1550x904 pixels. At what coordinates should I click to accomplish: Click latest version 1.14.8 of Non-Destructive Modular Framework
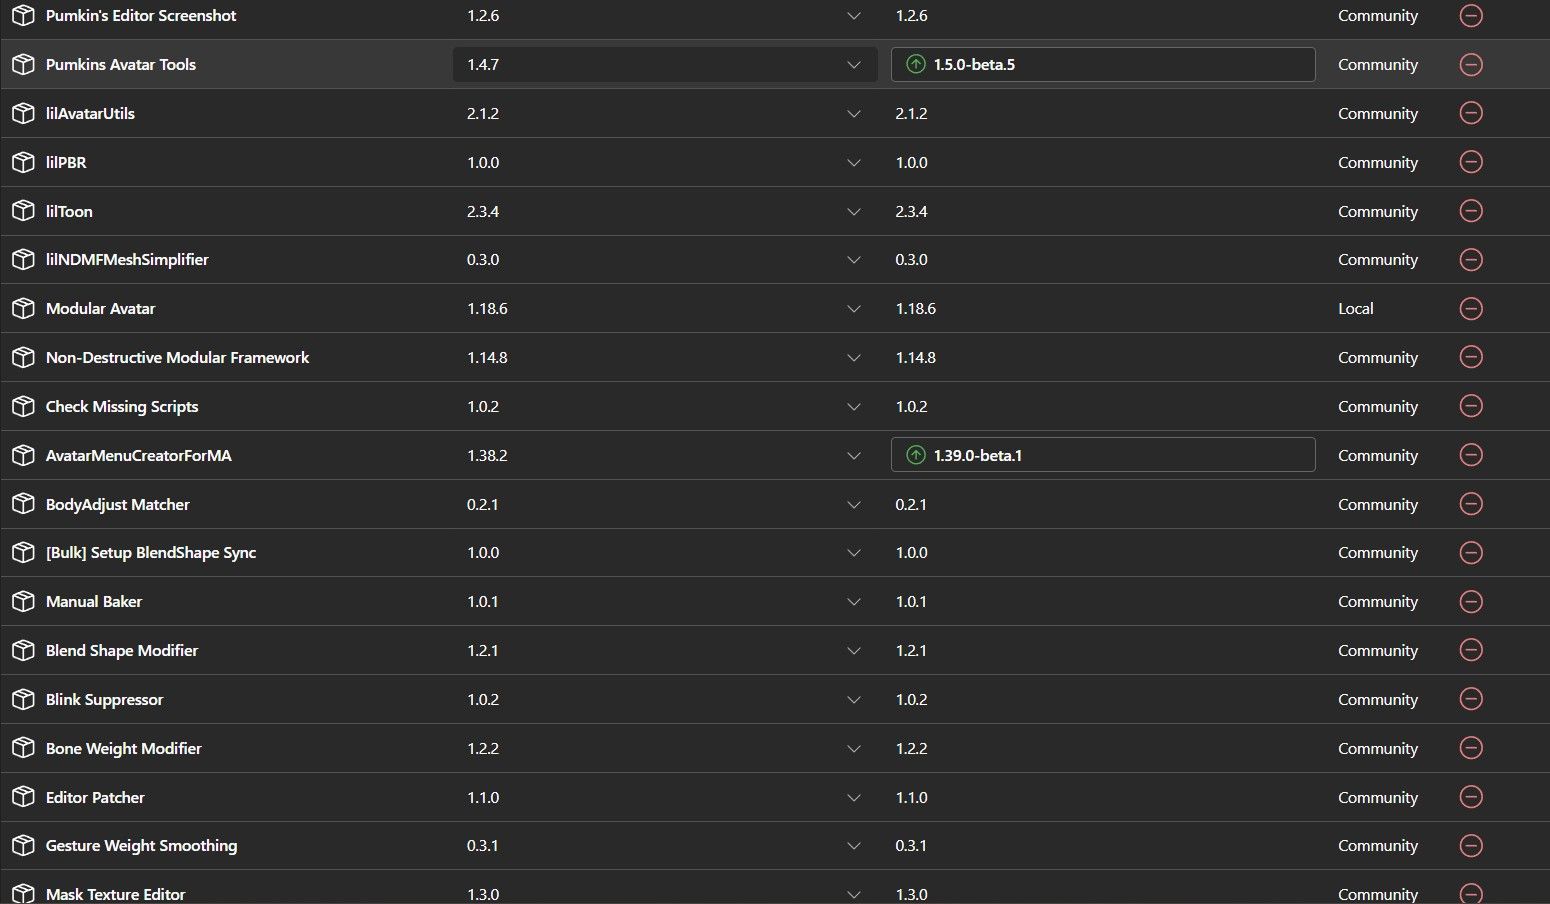pyautogui.click(x=915, y=357)
